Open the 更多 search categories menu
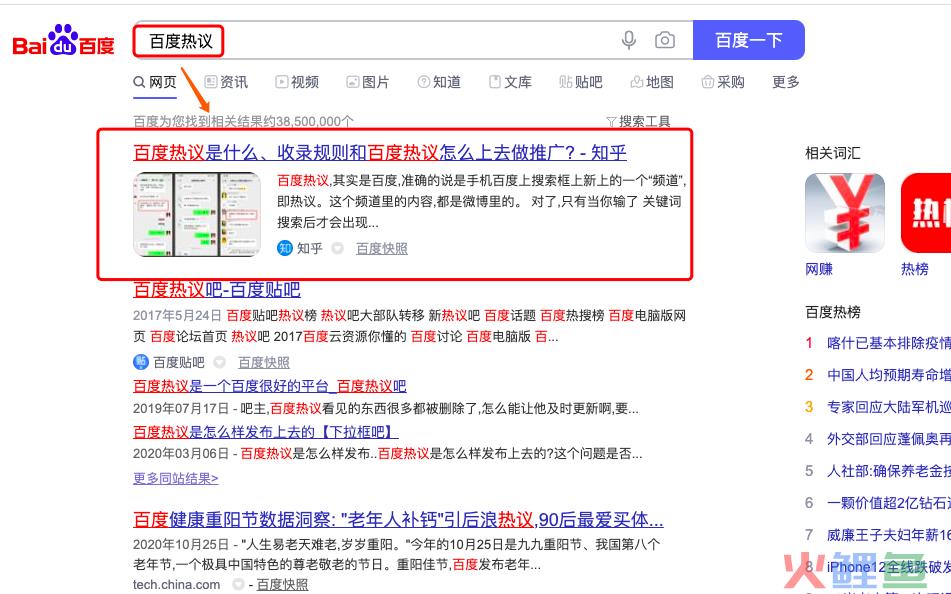Viewport: 951px width, 594px height. click(785, 82)
